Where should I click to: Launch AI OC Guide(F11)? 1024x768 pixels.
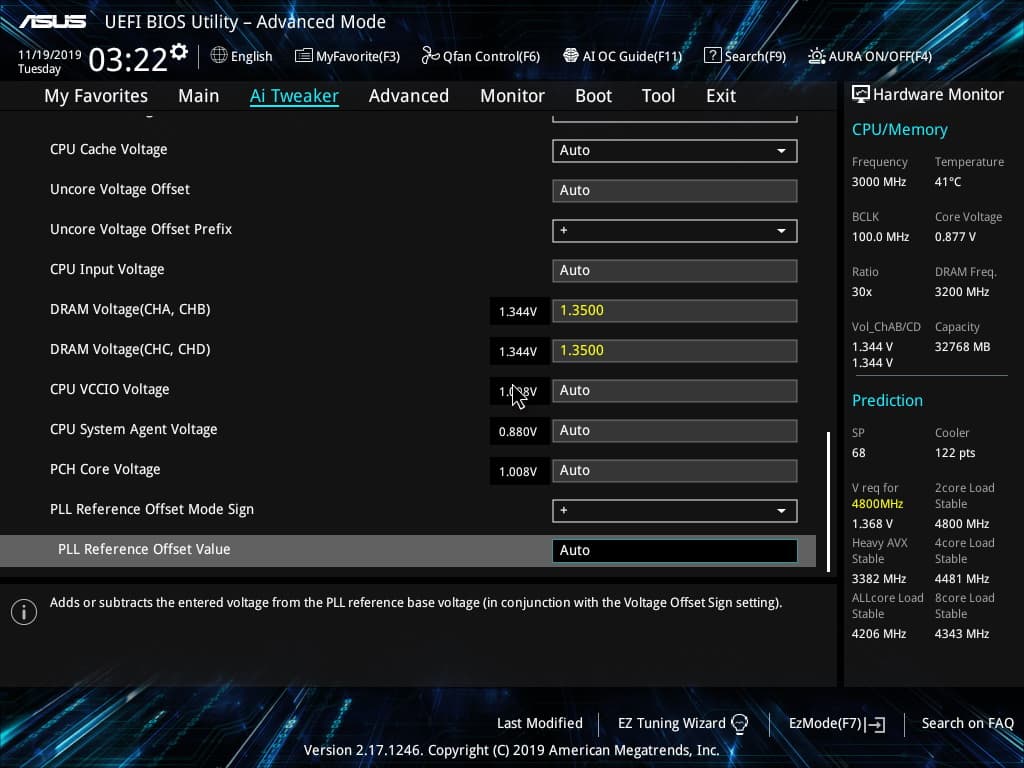click(x=622, y=56)
